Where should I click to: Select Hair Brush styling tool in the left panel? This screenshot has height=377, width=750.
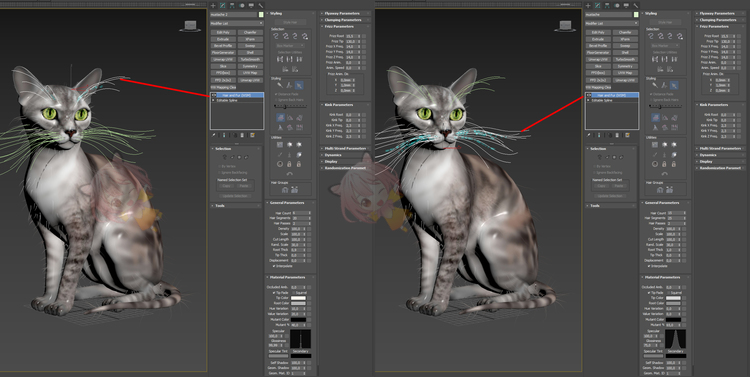(280, 85)
